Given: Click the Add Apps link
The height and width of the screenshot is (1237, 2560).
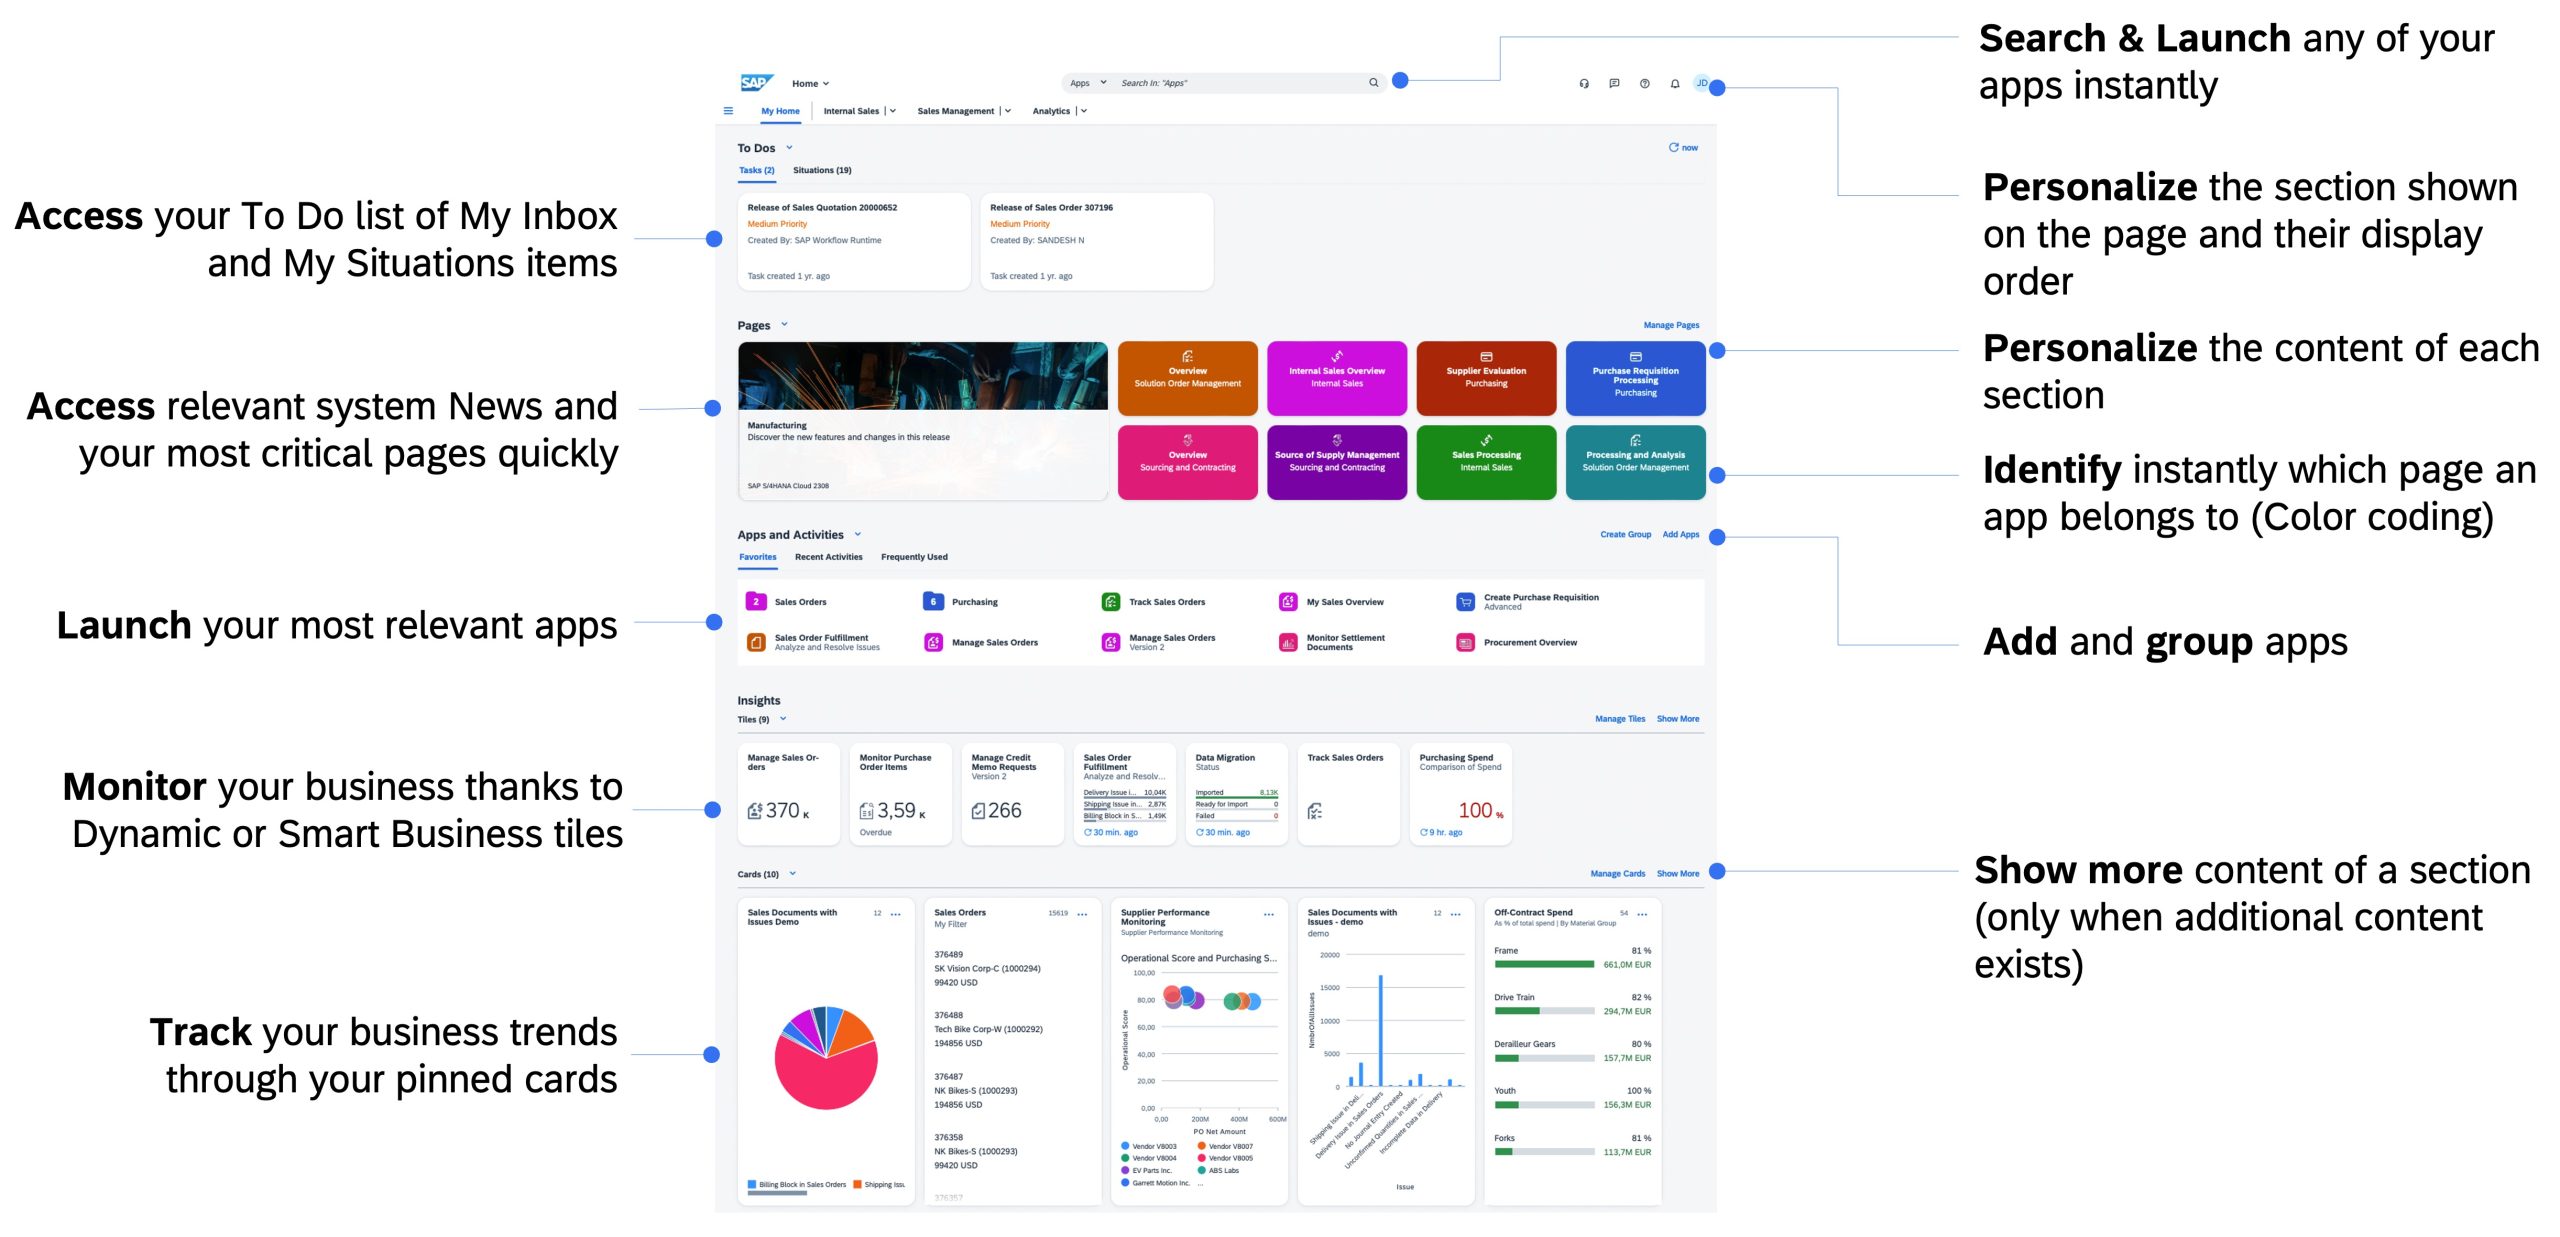Looking at the screenshot, I should coord(1680,535).
